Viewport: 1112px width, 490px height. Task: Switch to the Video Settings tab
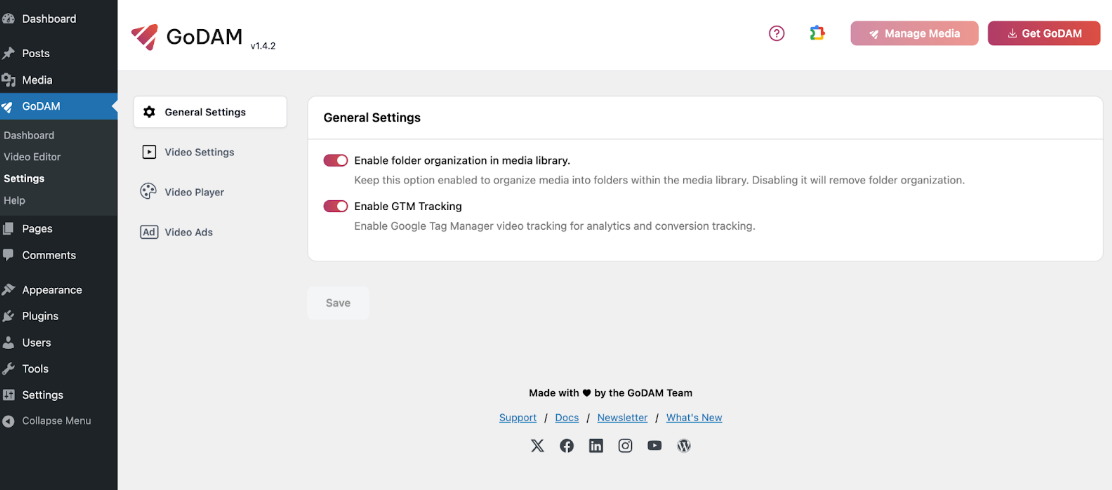[x=199, y=152]
